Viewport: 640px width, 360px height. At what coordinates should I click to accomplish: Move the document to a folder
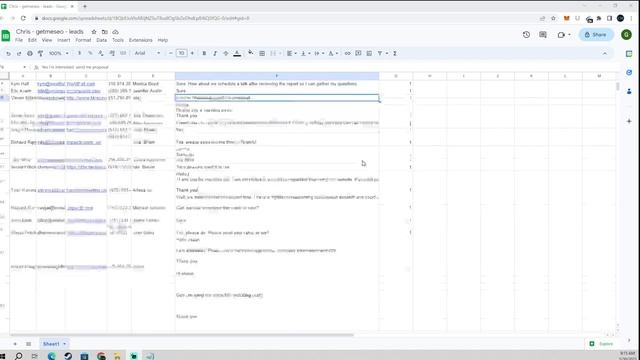coord(105,32)
